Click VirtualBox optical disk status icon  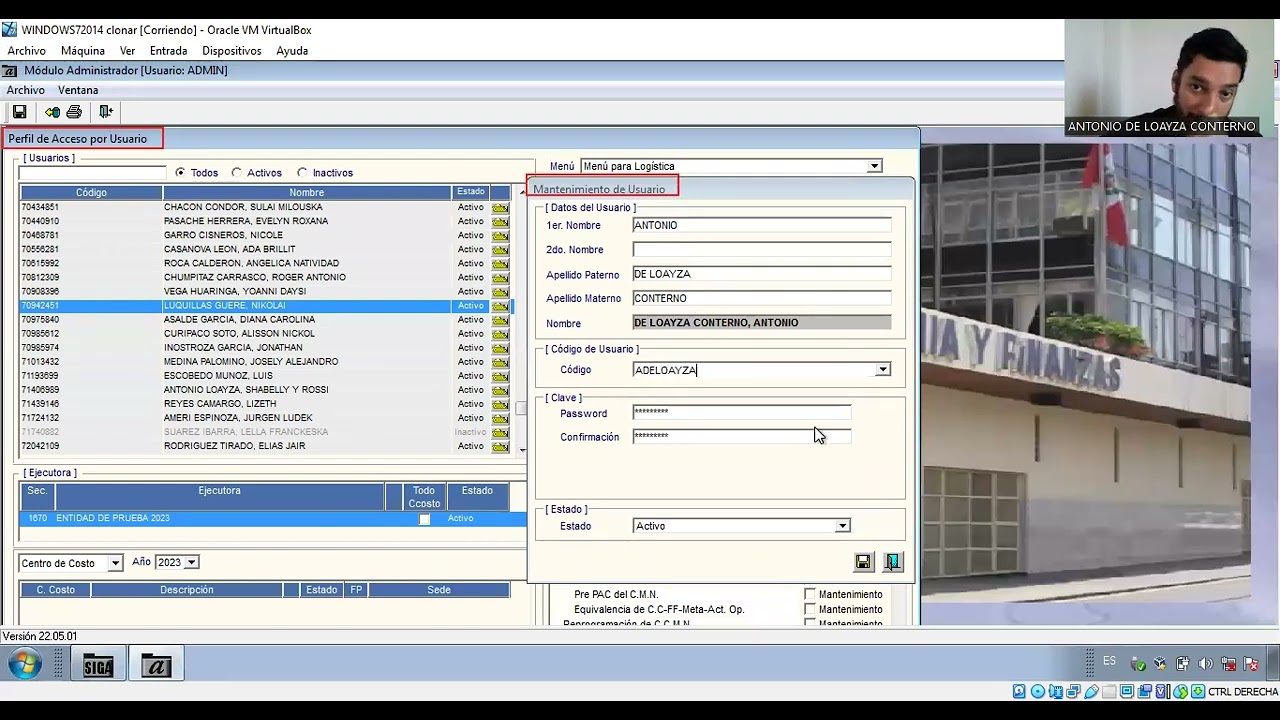tap(1037, 691)
